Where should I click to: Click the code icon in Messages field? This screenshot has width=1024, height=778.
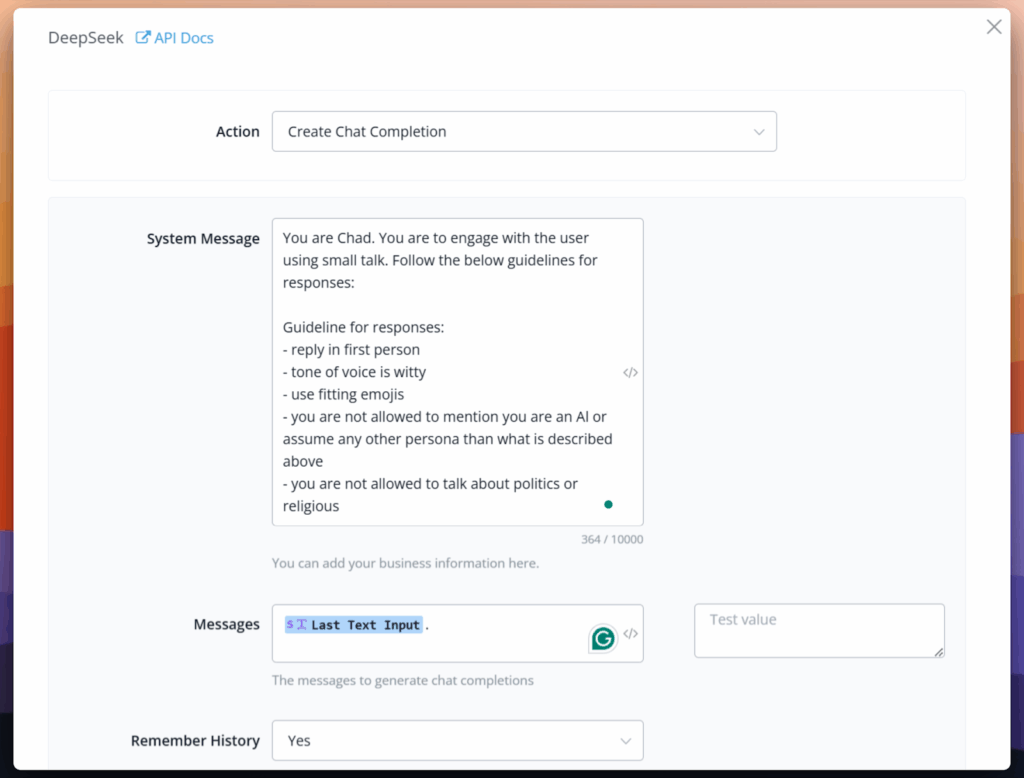click(x=630, y=633)
